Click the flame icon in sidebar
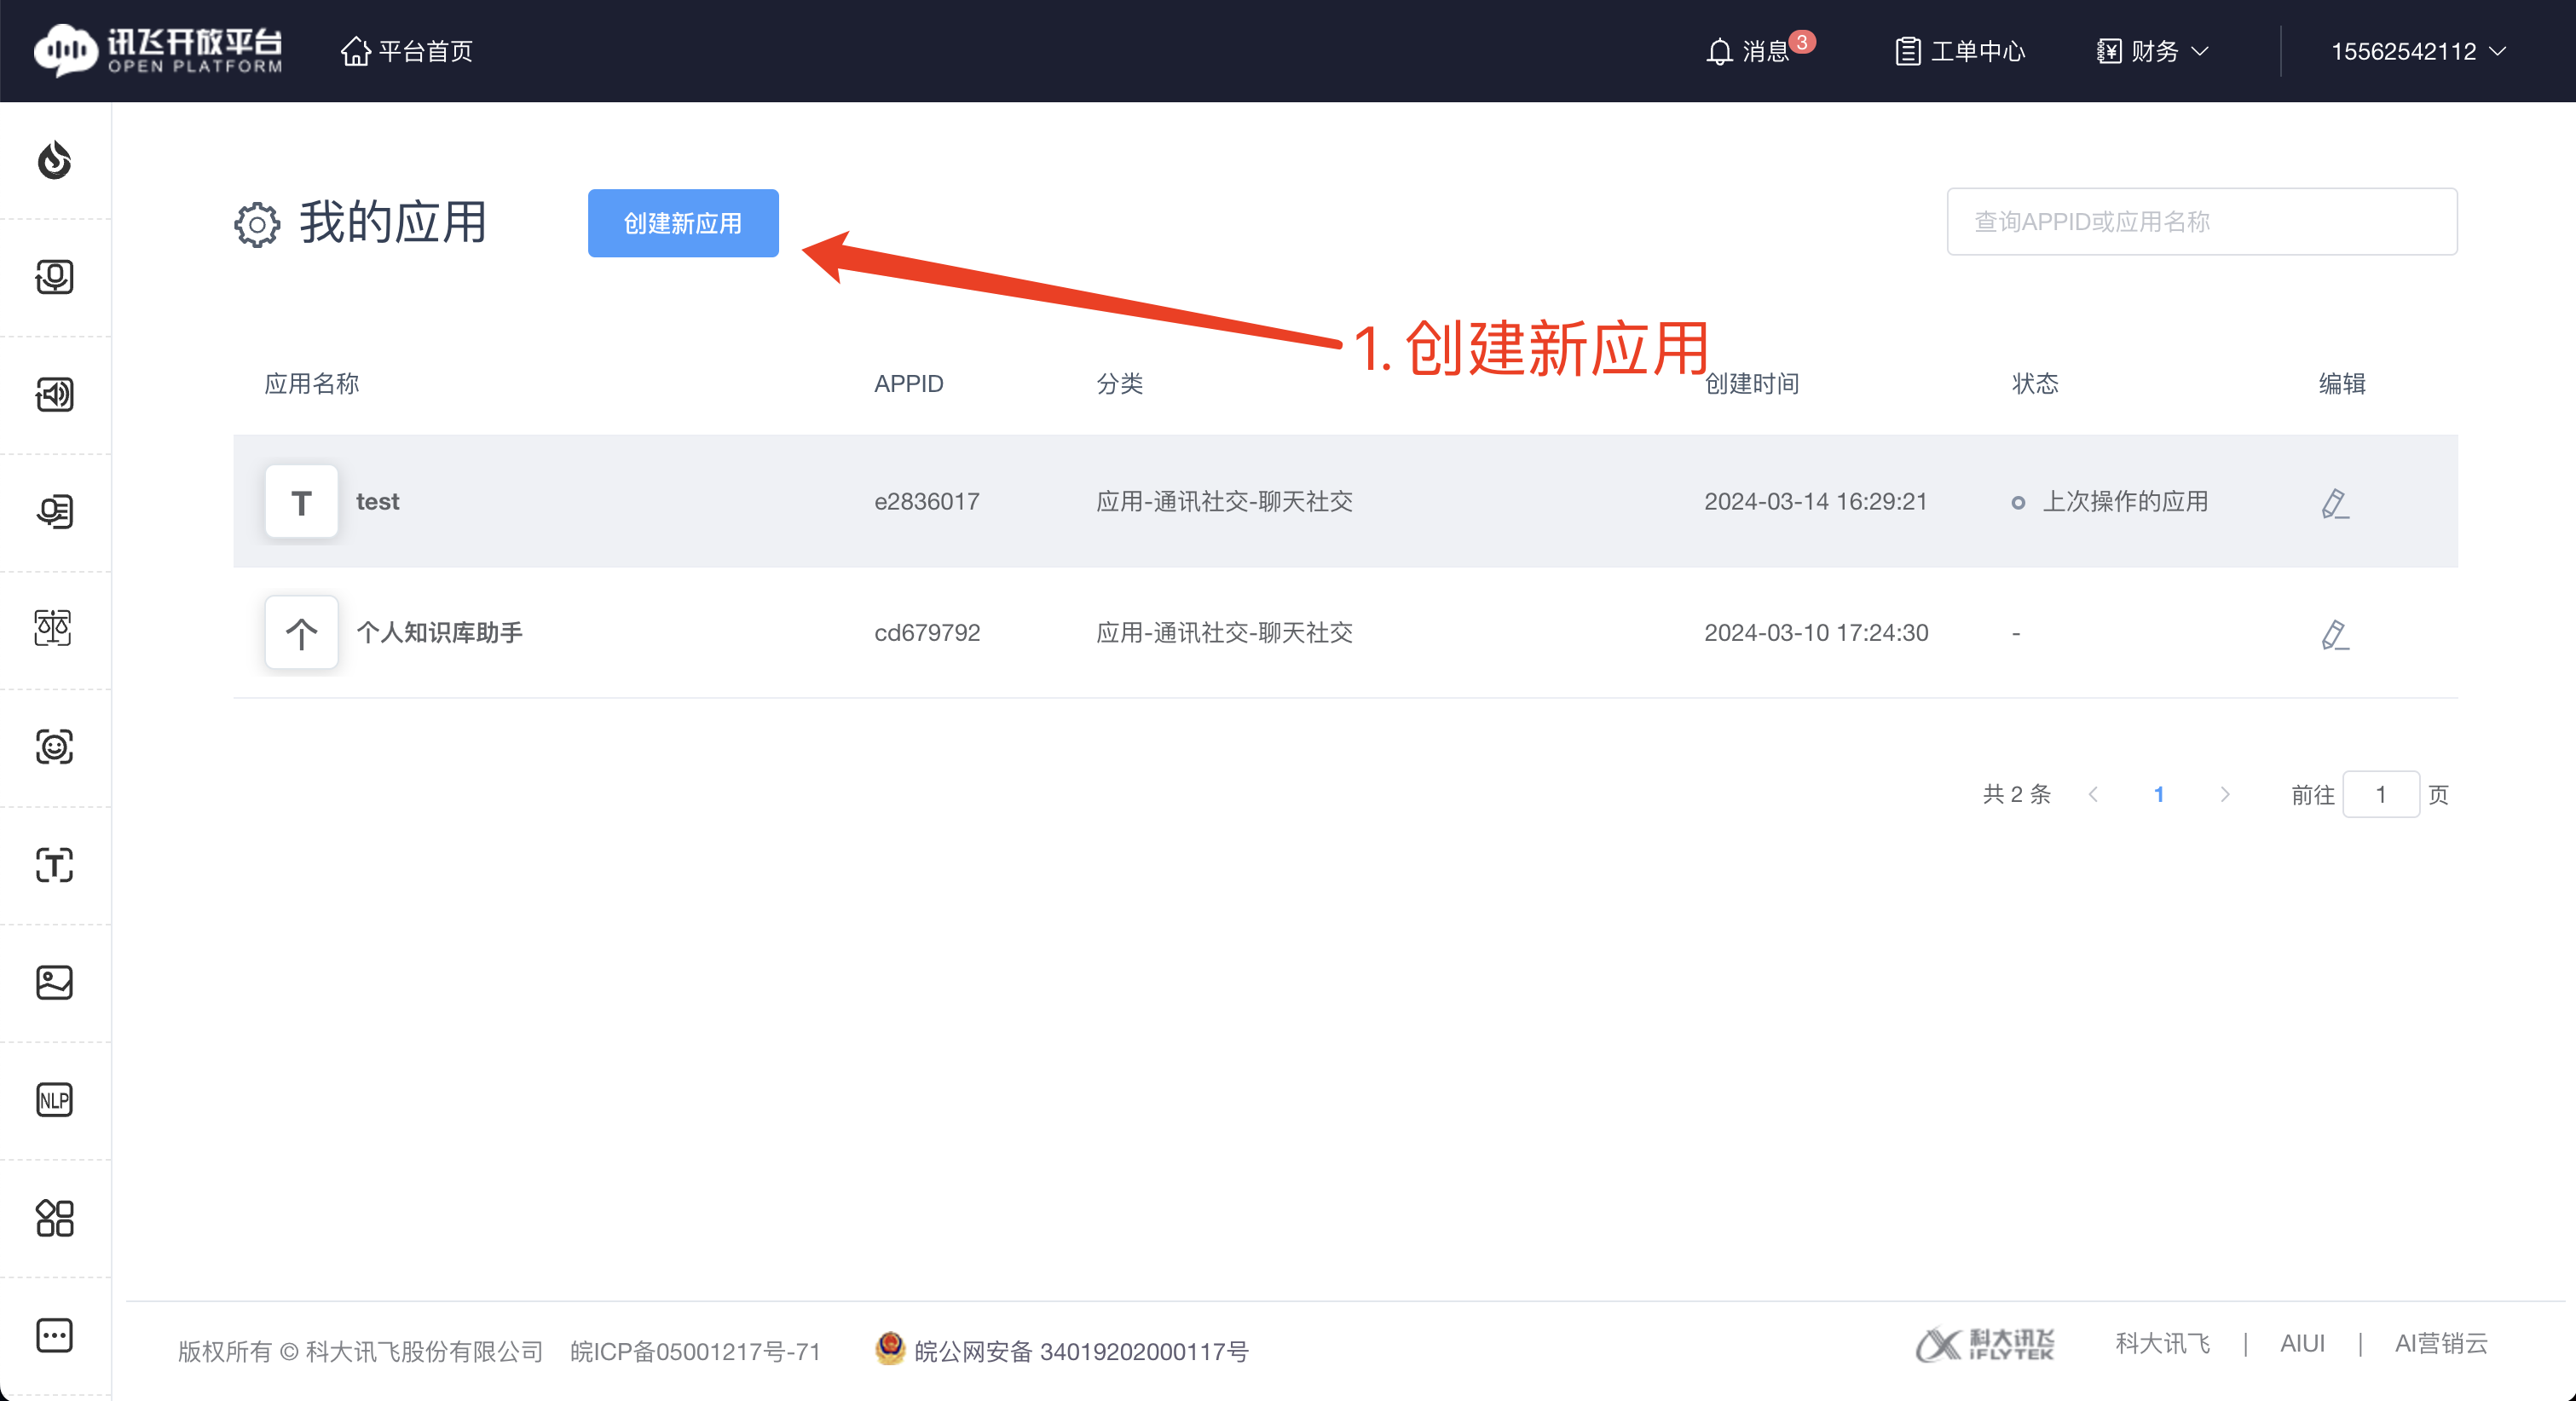 pos(55,160)
